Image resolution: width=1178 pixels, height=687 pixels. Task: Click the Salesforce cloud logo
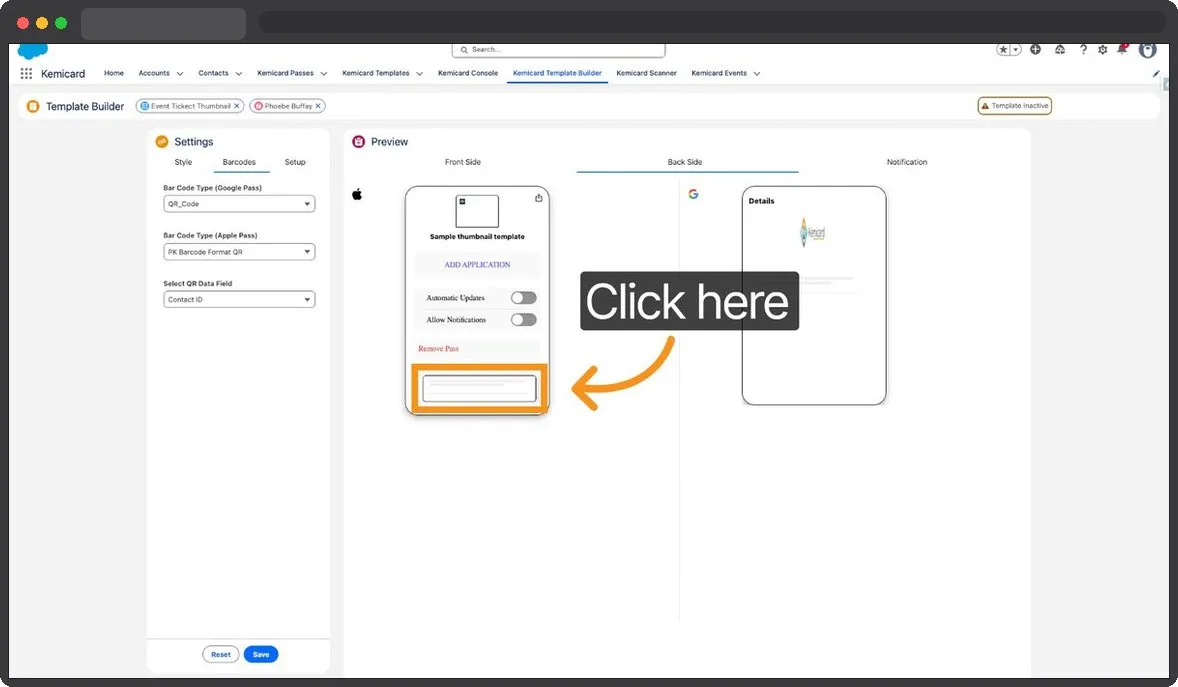(x=32, y=50)
